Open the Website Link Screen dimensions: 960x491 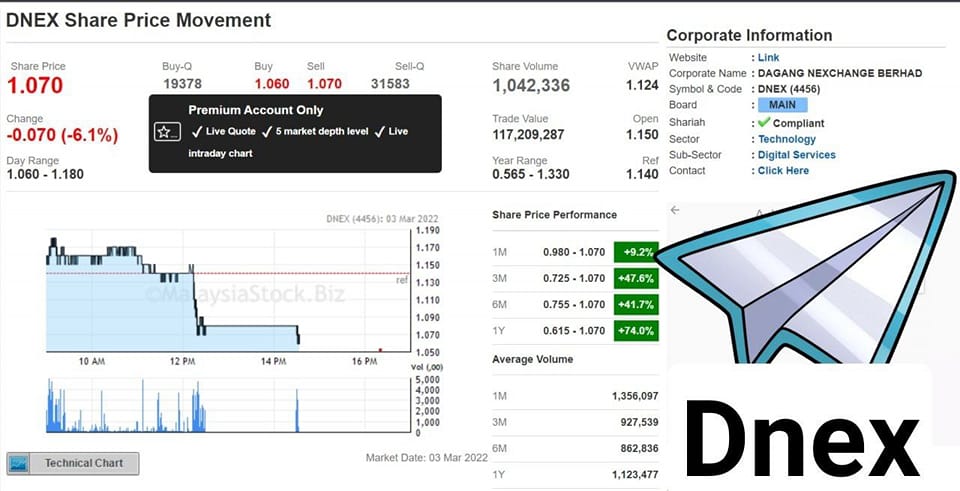pyautogui.click(x=768, y=58)
